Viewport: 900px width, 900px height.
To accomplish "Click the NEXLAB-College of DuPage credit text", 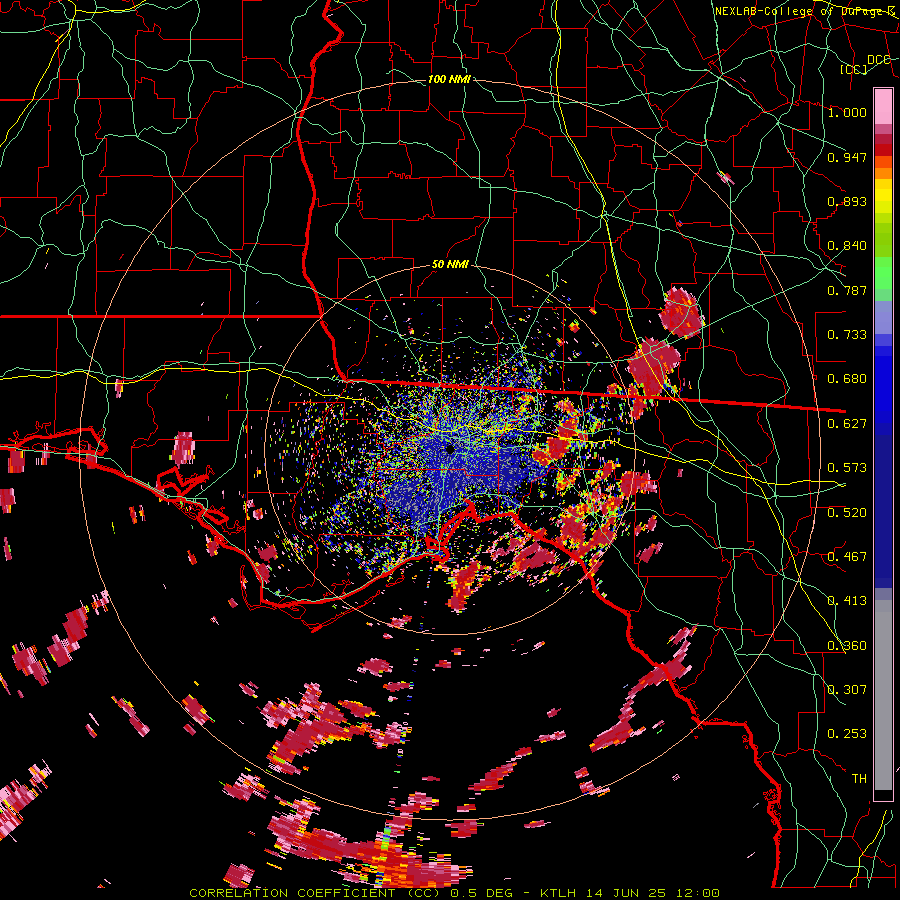I will [x=805, y=11].
